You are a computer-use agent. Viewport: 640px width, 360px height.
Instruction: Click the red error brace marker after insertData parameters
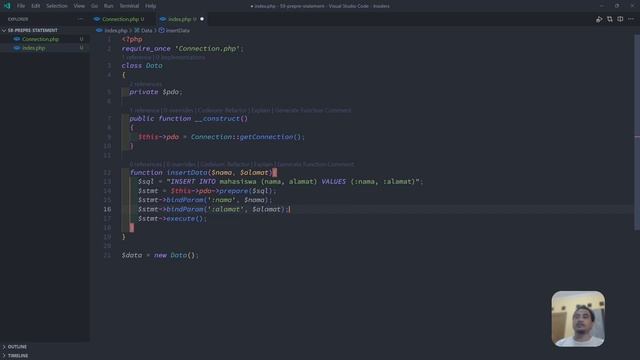coord(275,173)
